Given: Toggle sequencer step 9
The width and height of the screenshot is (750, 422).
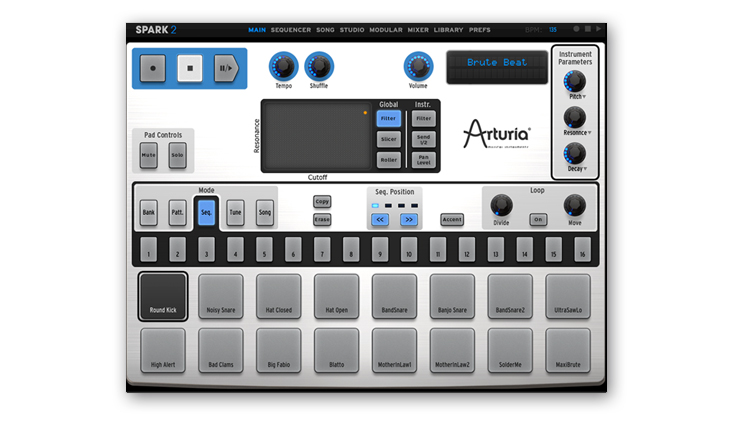Looking at the screenshot, I should tap(380, 249).
